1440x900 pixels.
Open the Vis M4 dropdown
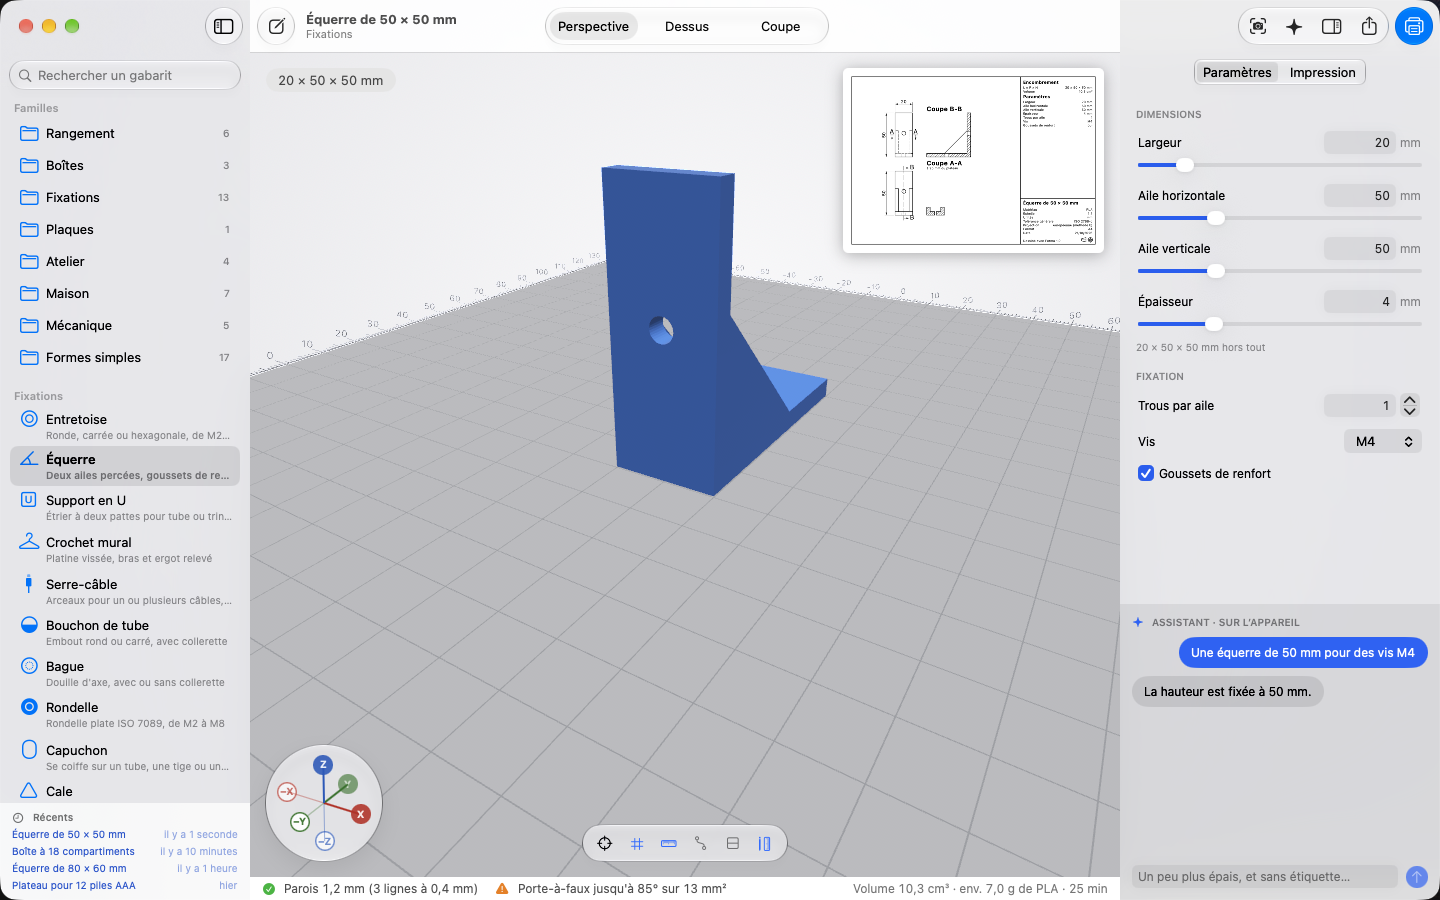pos(1383,441)
